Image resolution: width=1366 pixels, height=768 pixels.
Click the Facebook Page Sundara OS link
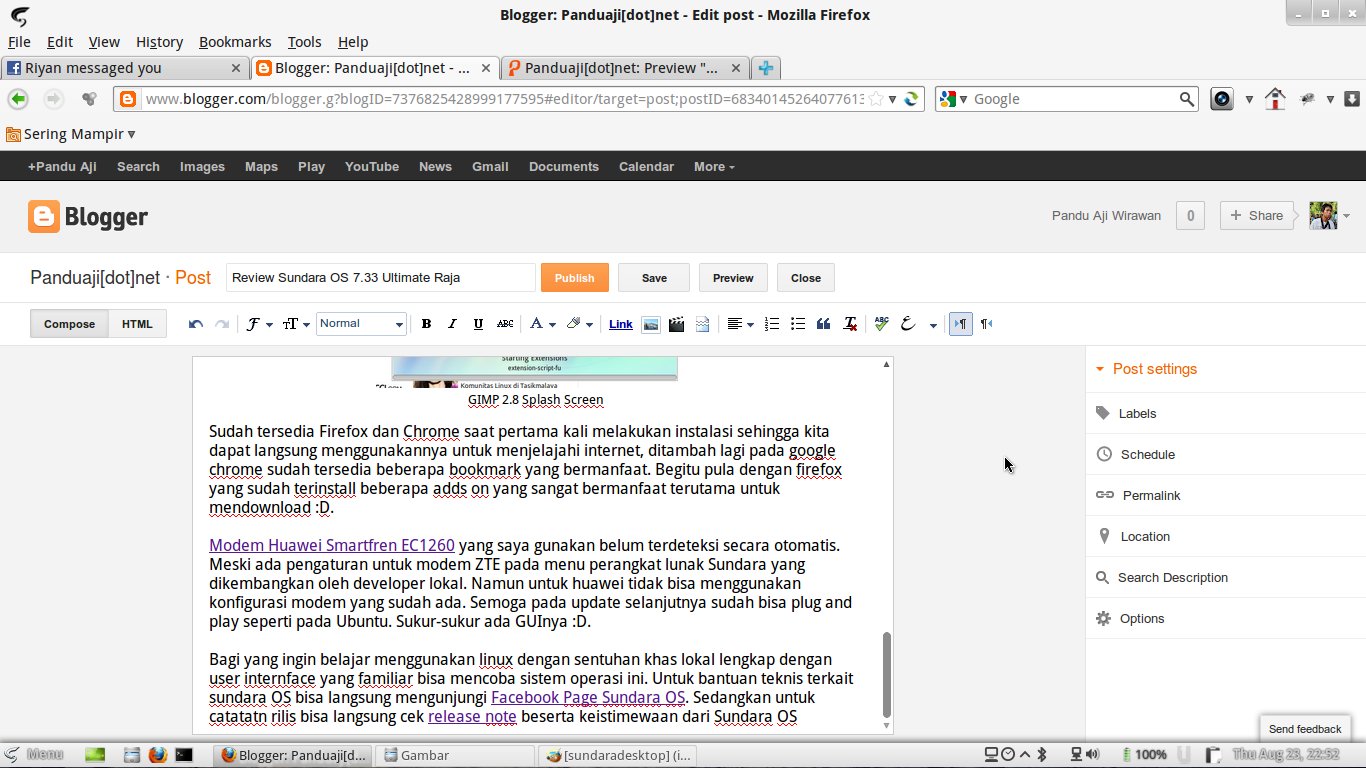(x=588, y=697)
